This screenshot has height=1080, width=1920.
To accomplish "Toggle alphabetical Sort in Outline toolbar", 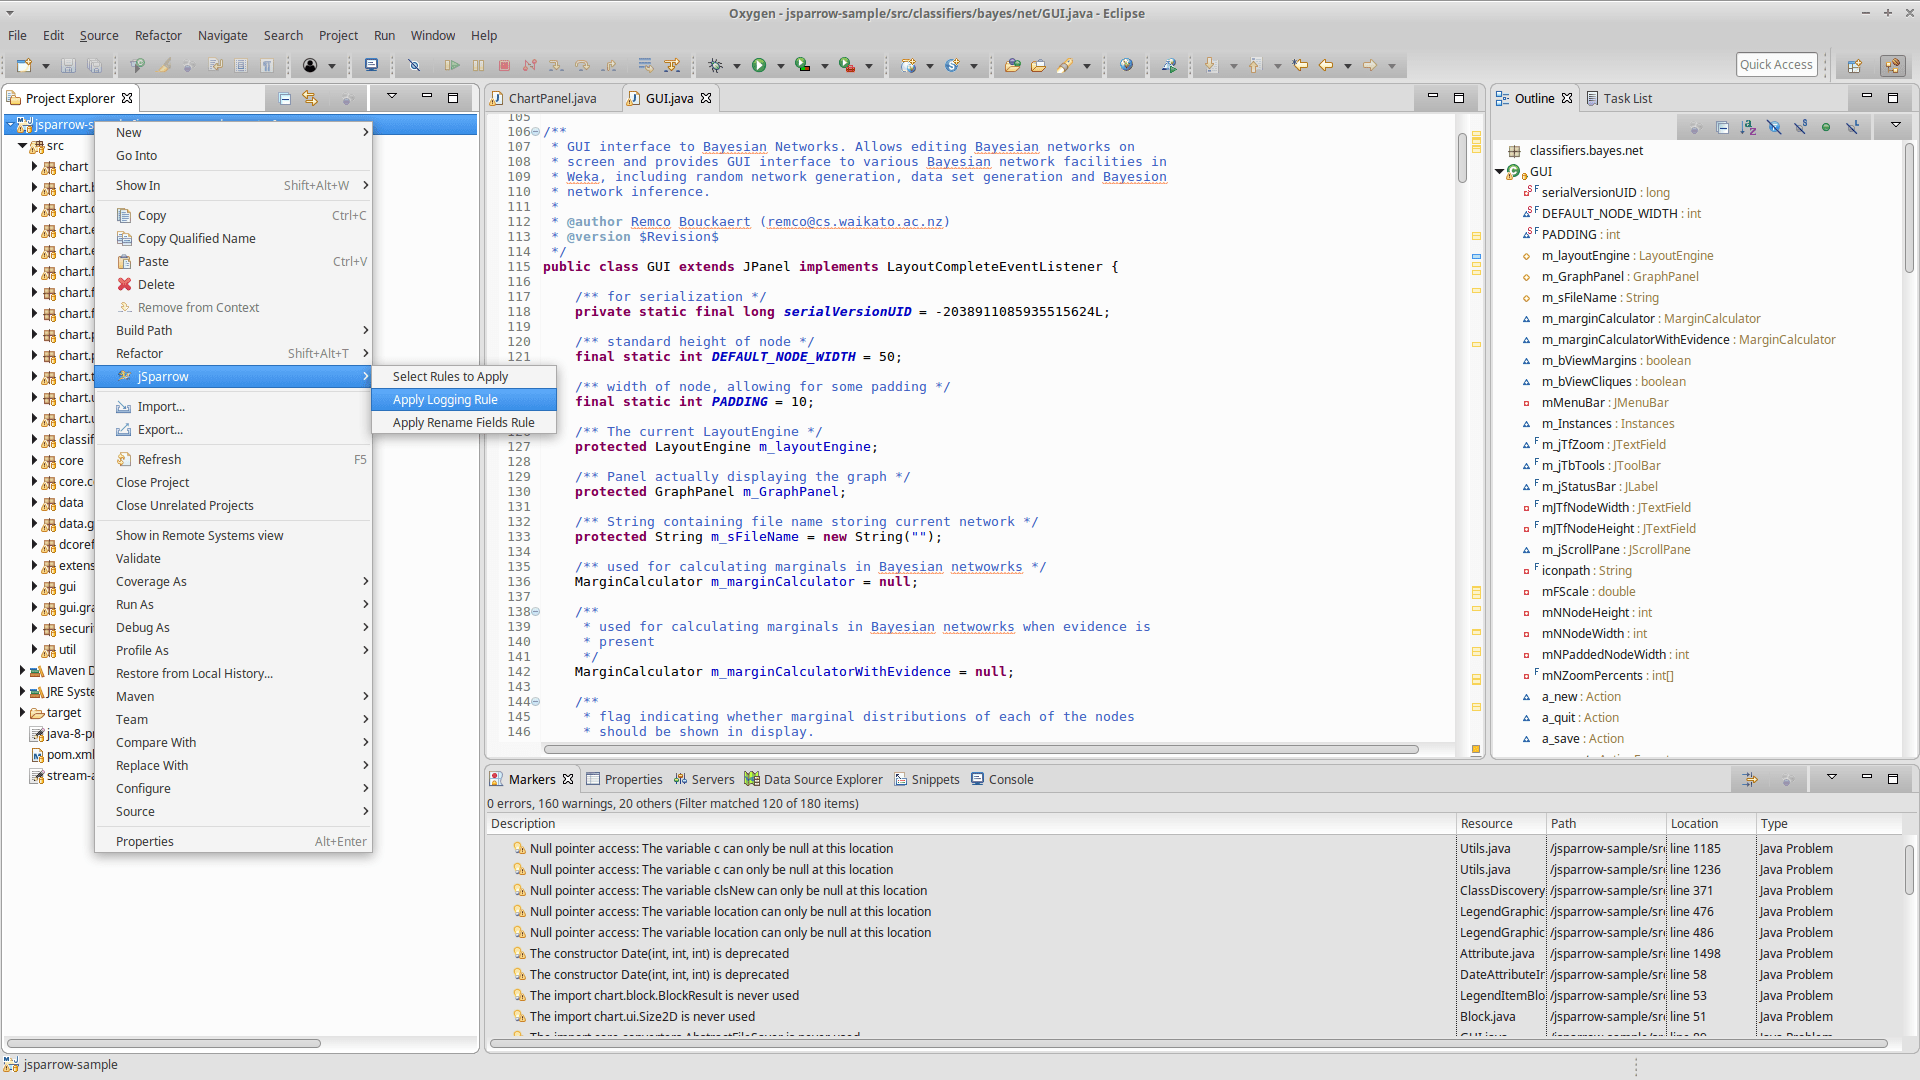I will [1748, 127].
